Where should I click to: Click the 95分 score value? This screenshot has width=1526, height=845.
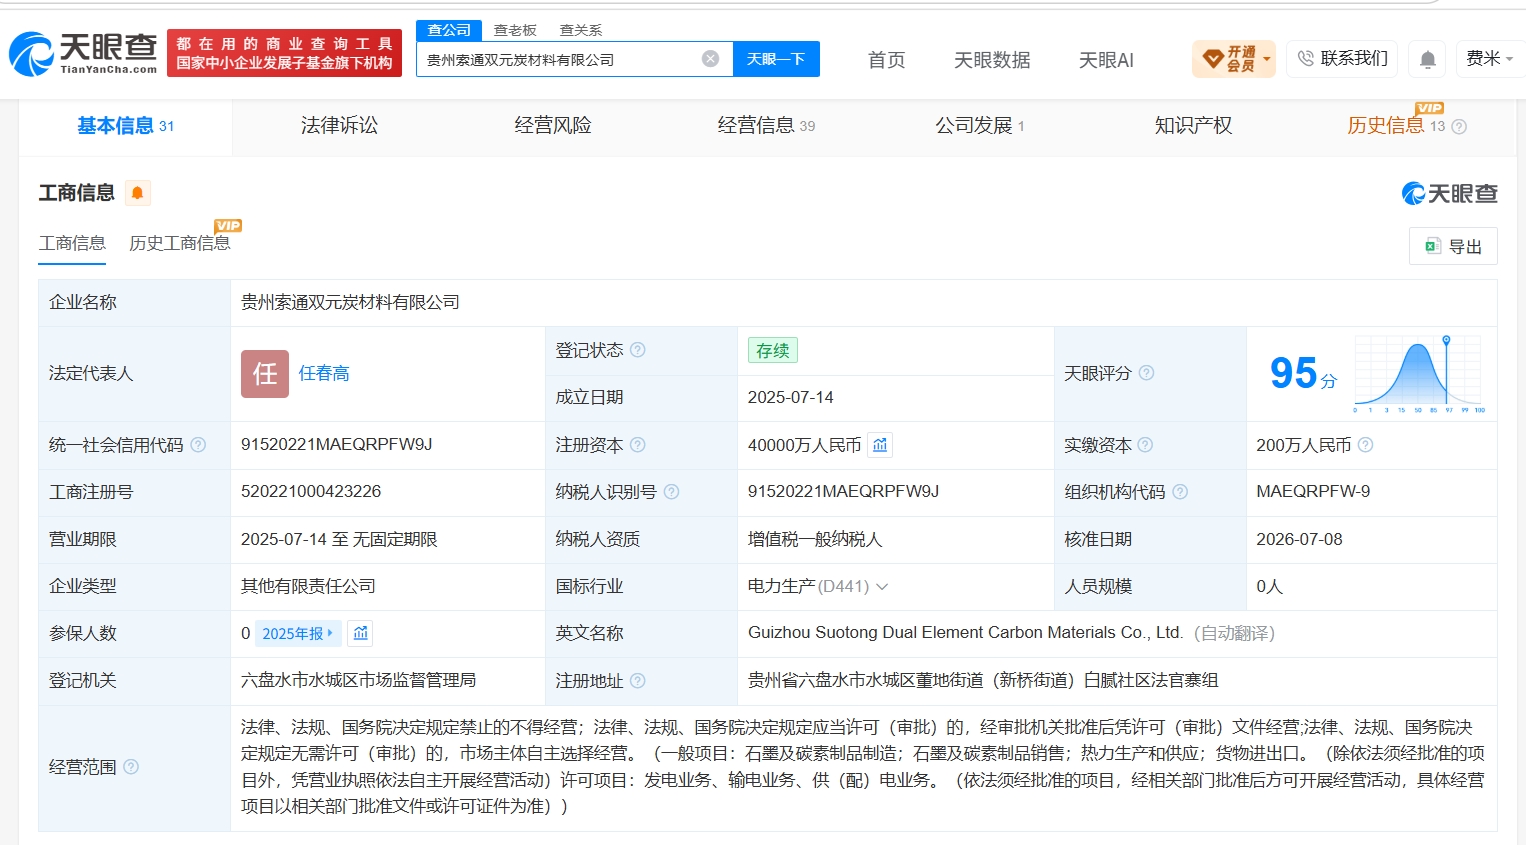pos(1303,374)
